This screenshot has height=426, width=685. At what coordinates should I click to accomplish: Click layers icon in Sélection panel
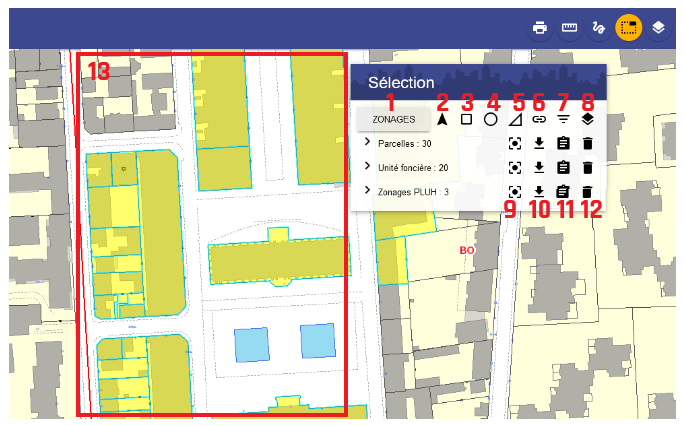(x=588, y=119)
